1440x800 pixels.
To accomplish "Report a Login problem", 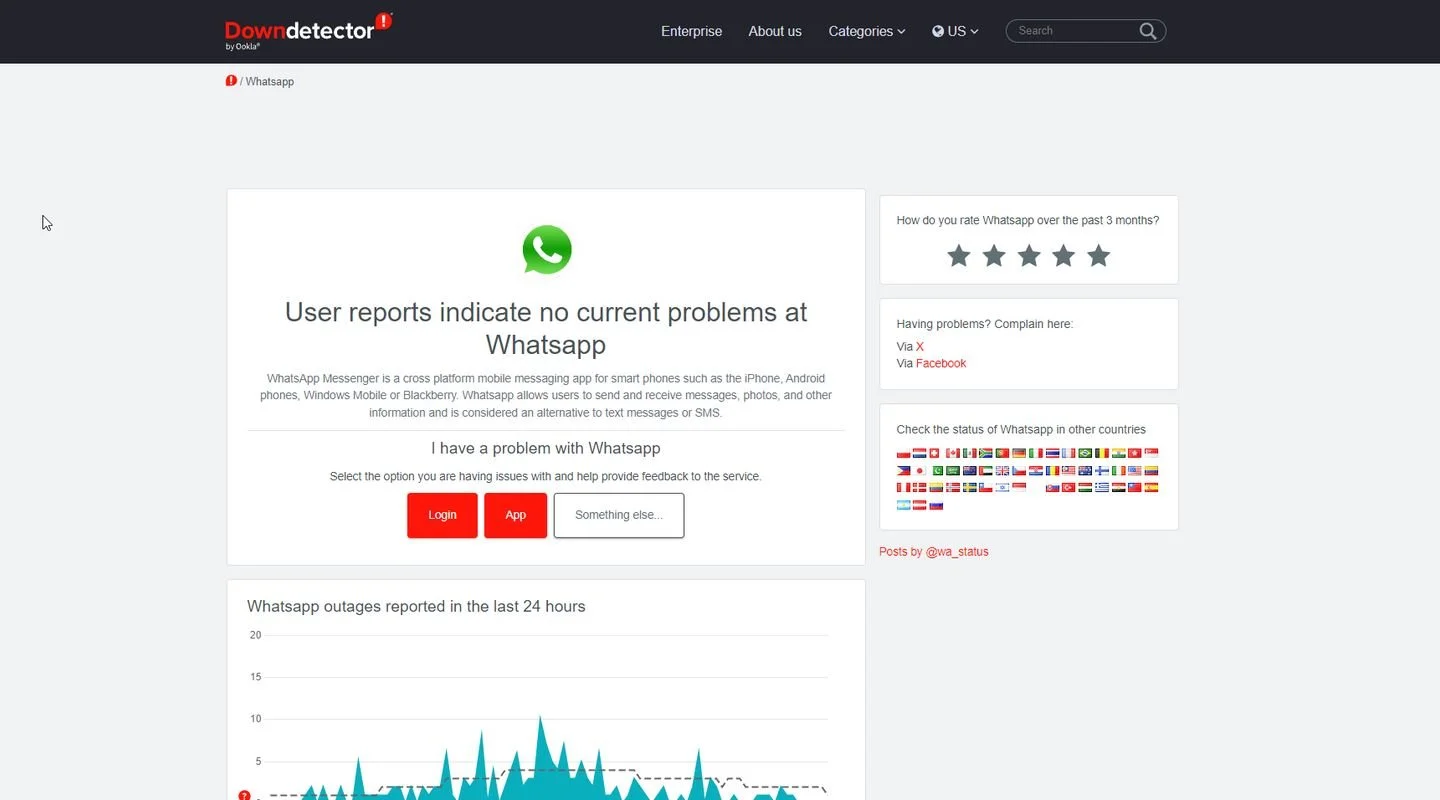I will point(442,515).
